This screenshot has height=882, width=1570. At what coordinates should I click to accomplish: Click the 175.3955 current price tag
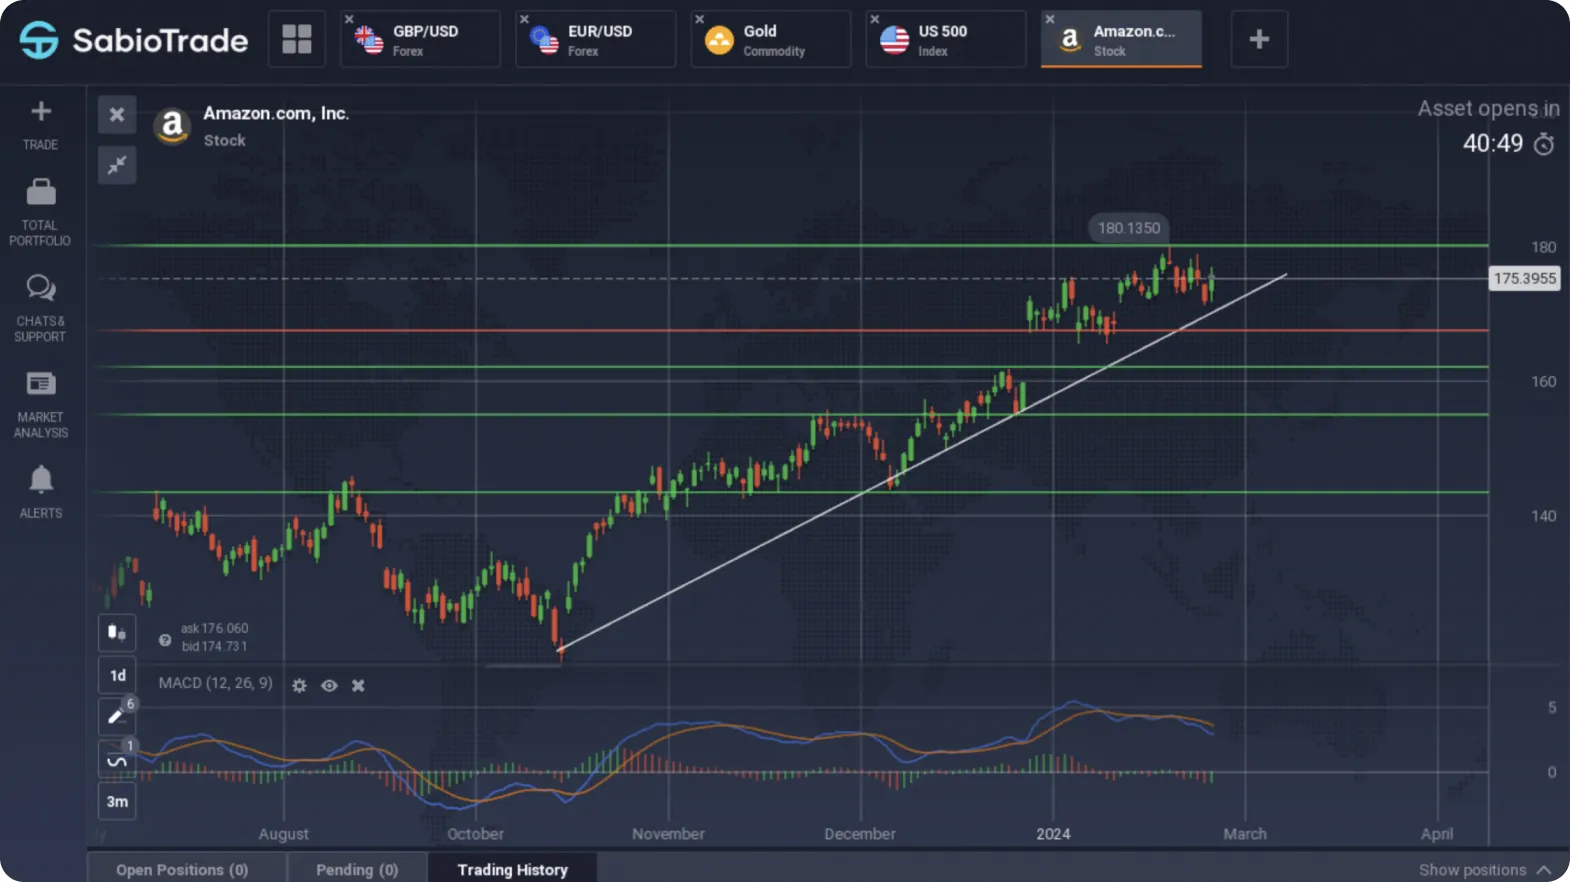(x=1525, y=278)
